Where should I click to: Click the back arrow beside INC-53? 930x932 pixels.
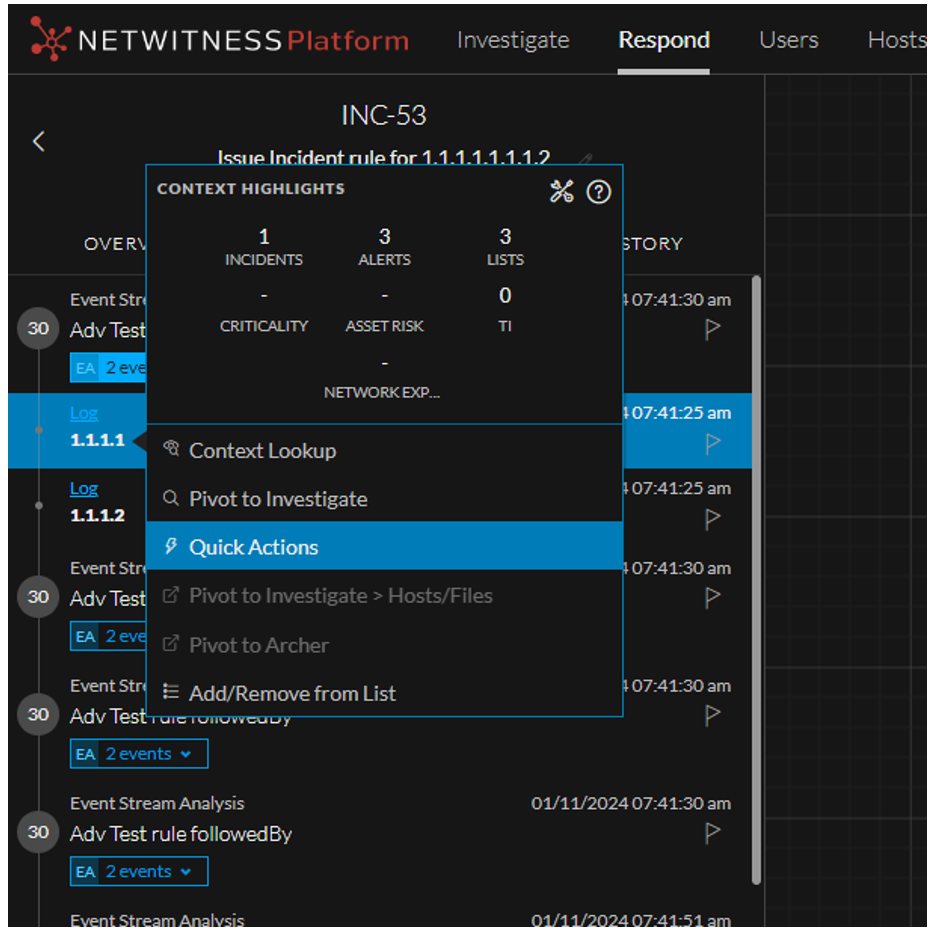coord(39,141)
